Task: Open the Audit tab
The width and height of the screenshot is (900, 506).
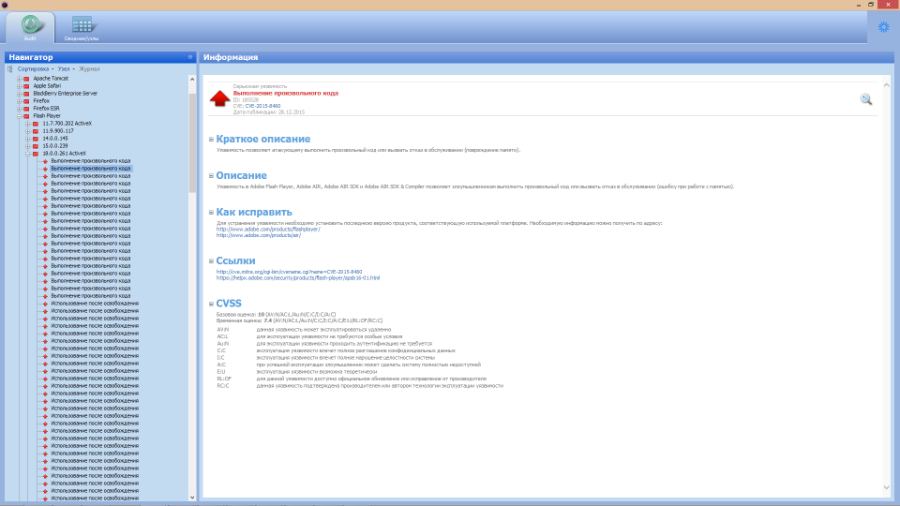Action: coord(30,28)
